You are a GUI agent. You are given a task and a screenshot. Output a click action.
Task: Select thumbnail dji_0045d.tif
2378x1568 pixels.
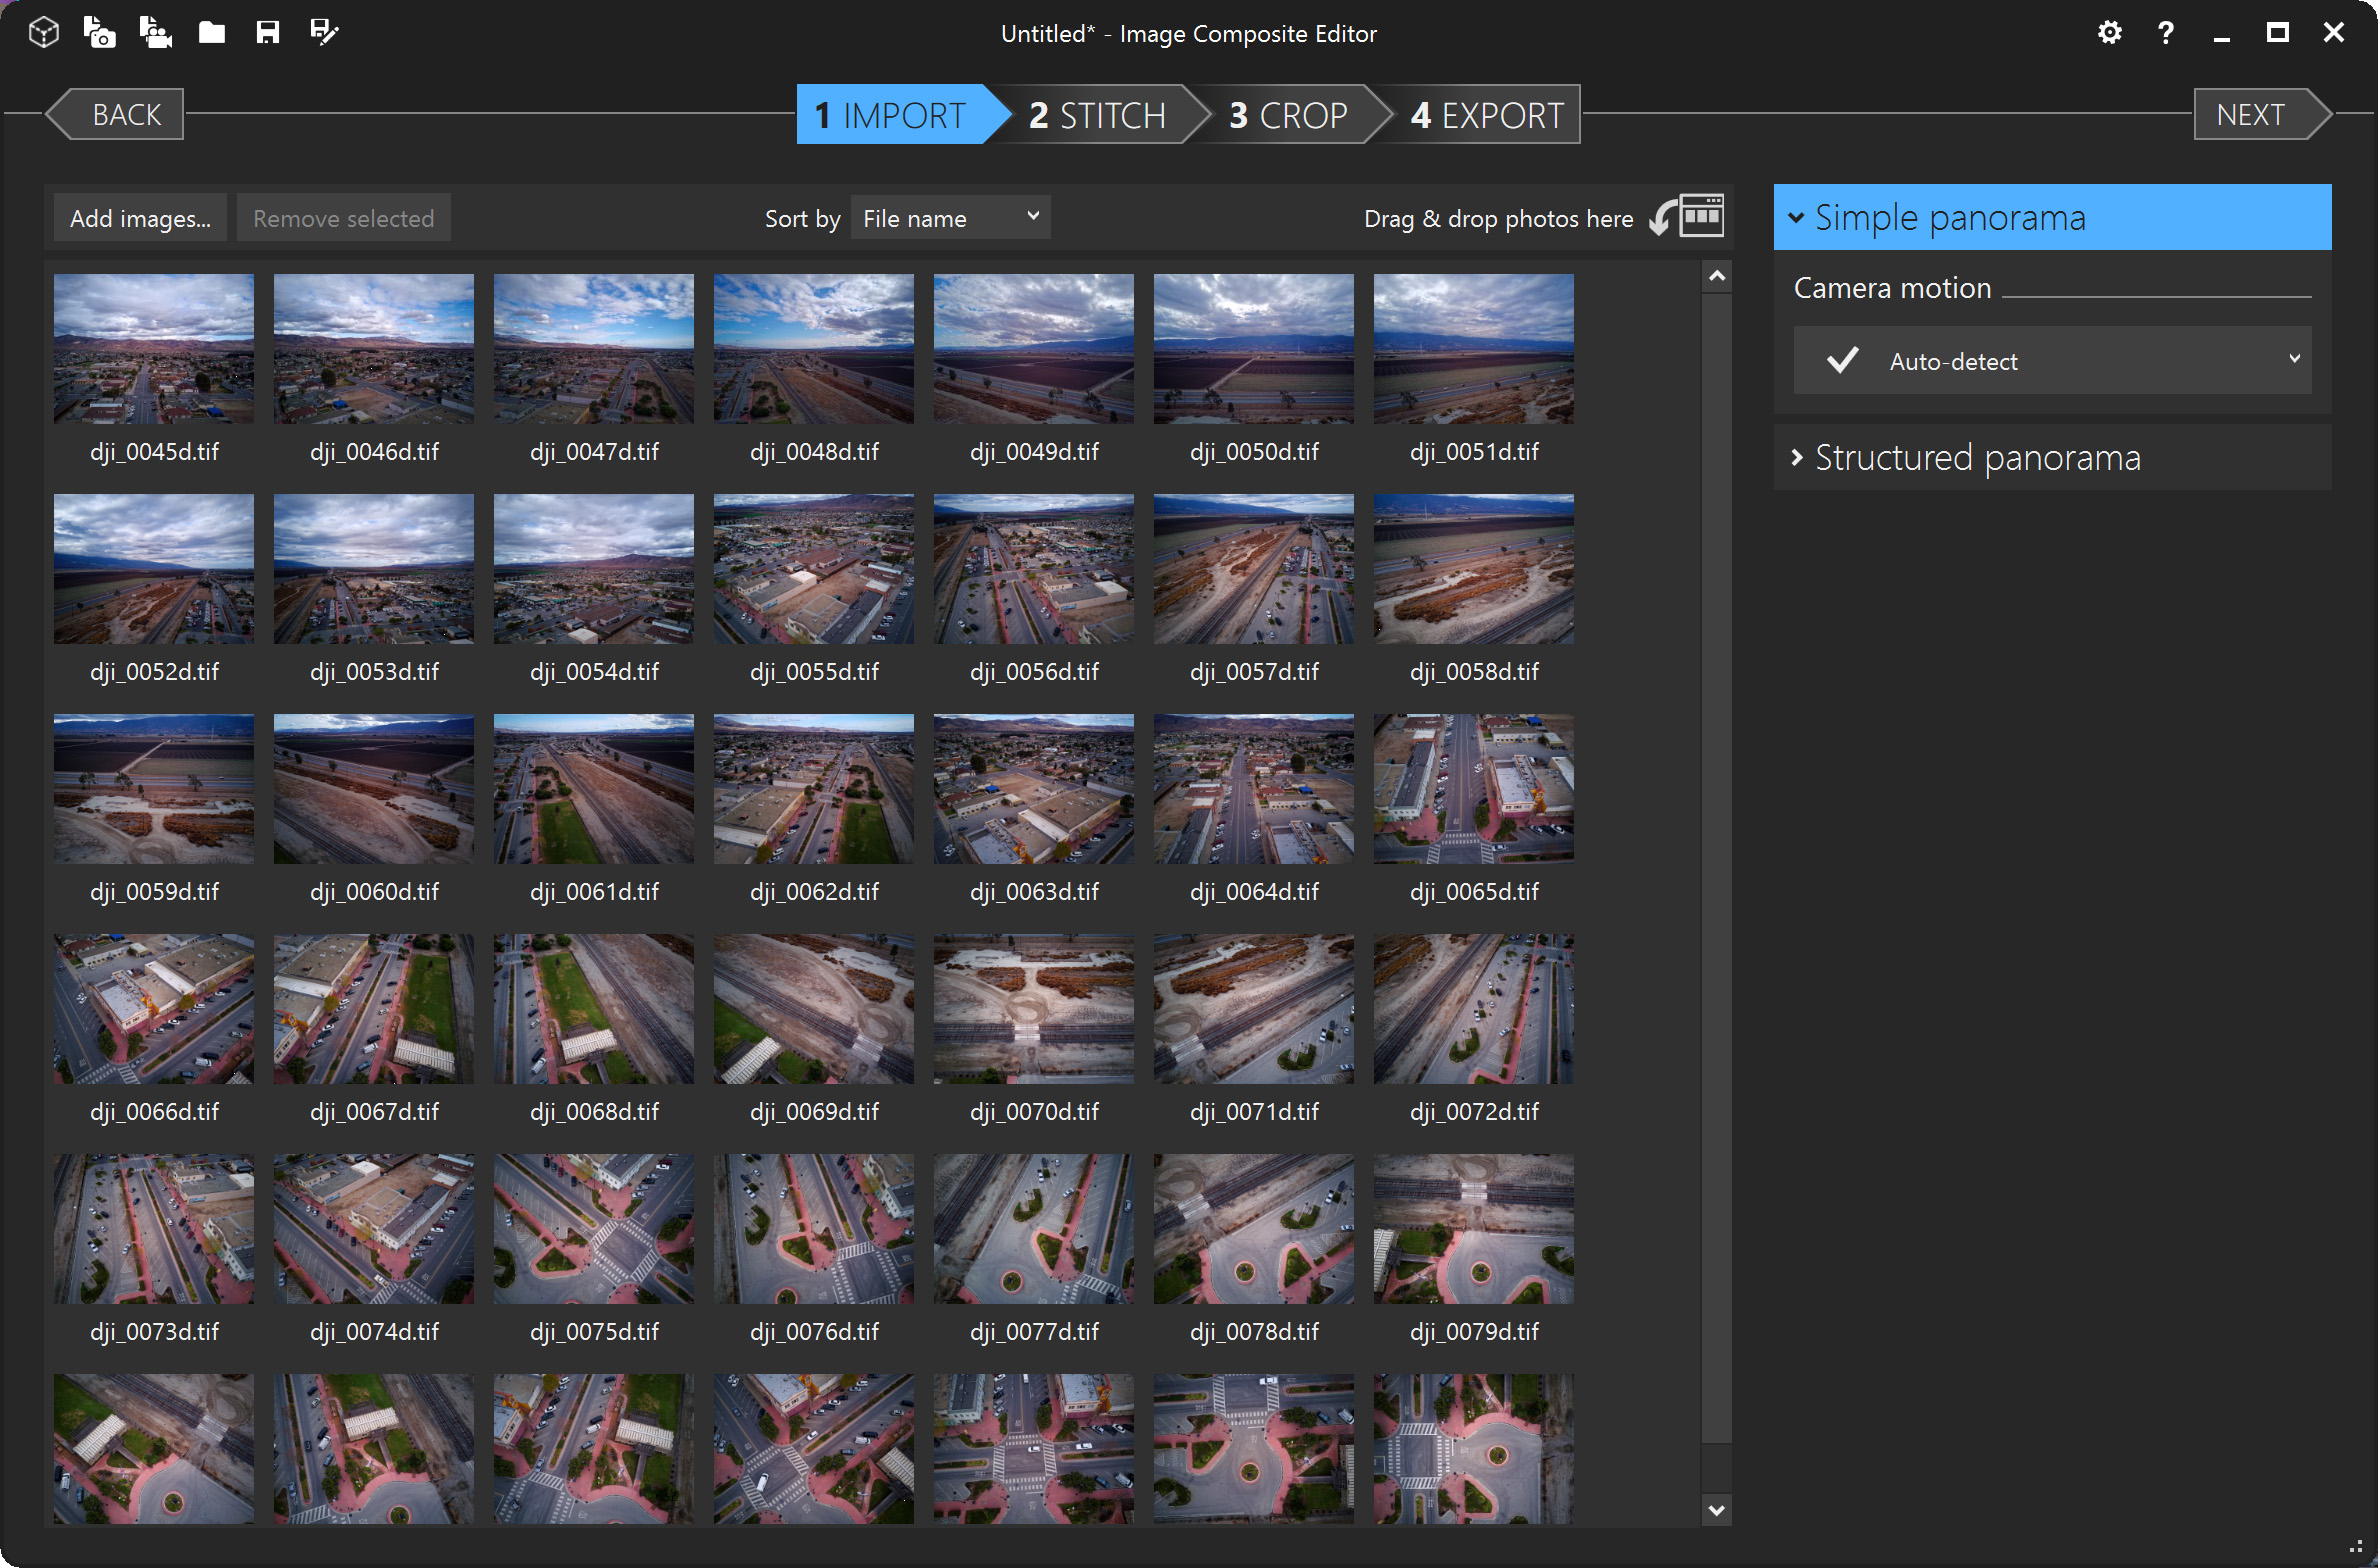click(154, 349)
